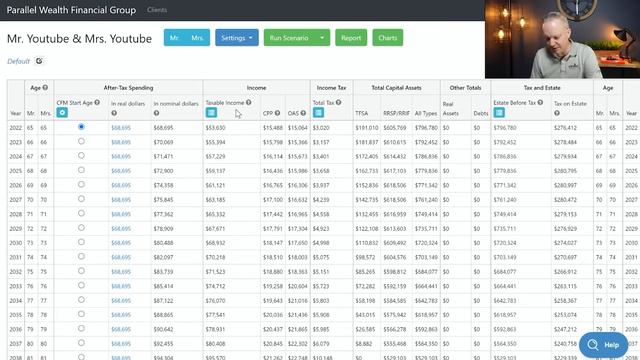The width and height of the screenshot is (640, 360).
Task: Open CPP help icon
Action: tap(278, 113)
